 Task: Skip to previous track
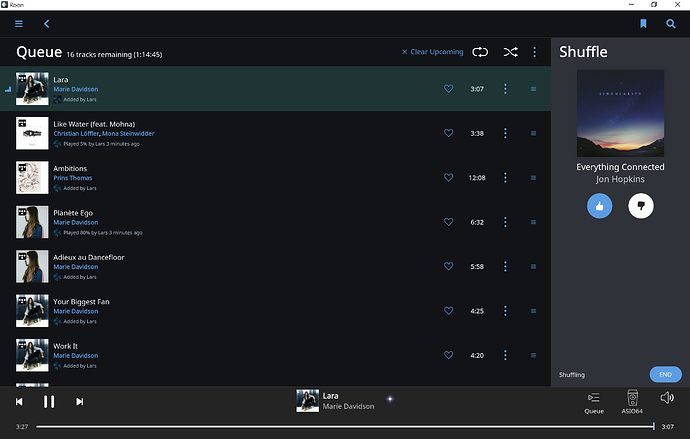tap(19, 402)
